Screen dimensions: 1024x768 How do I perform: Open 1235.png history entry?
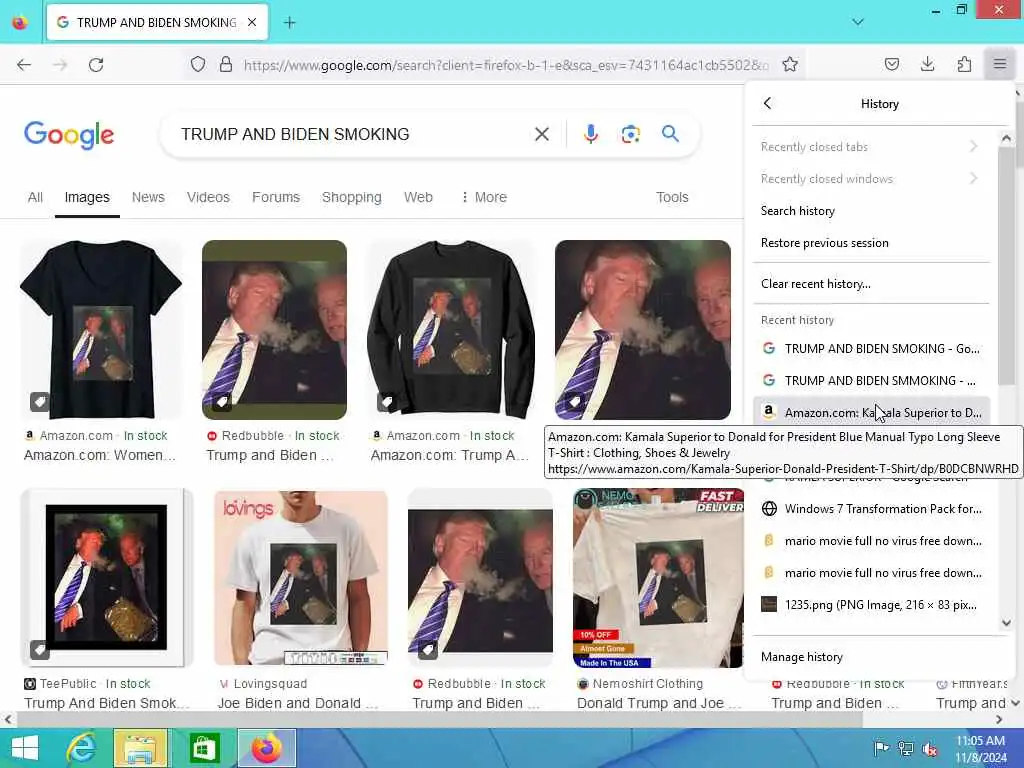coord(871,605)
